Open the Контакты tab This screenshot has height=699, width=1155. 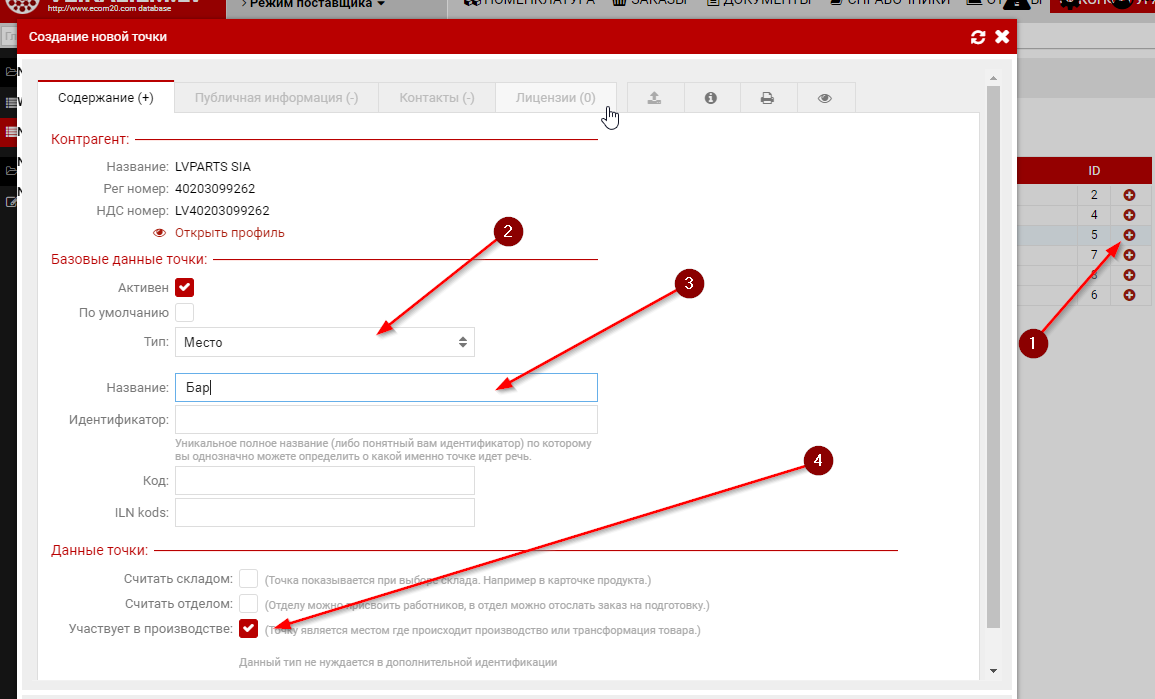pyautogui.click(x=436, y=98)
